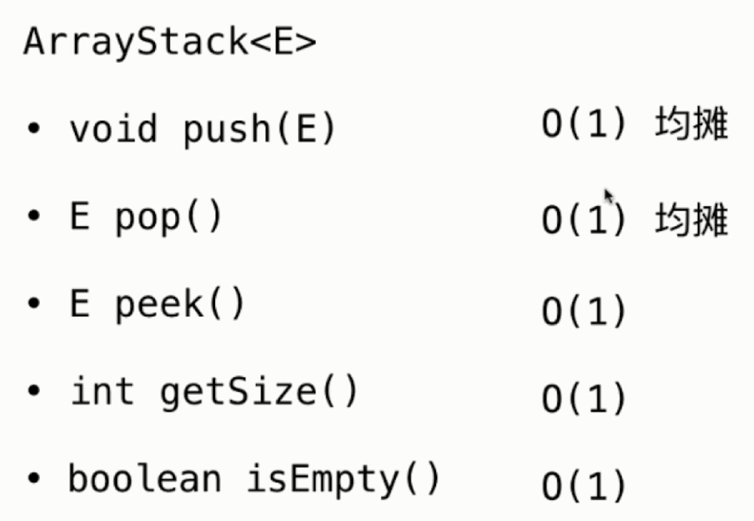This screenshot has height=521, width=754.
Task: Select the int getSize() method text
Action: point(214,391)
